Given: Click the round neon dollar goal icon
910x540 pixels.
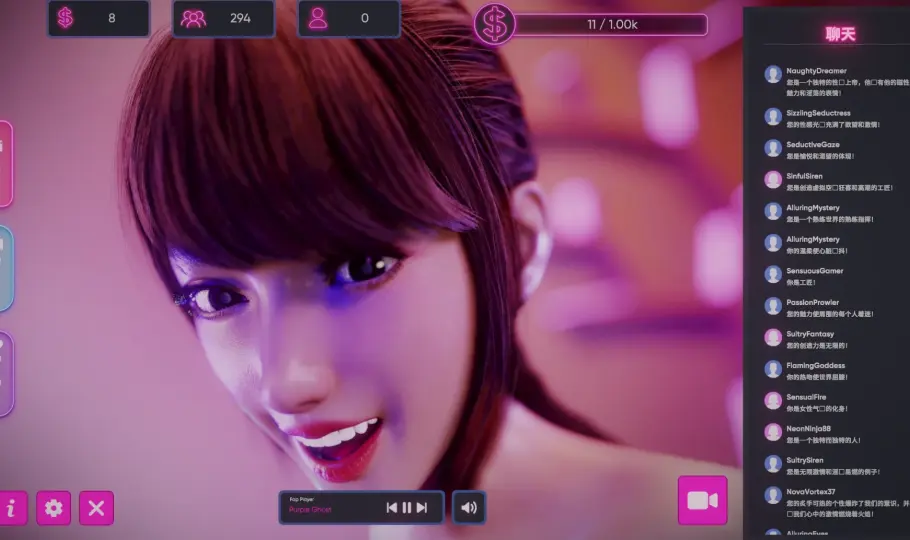Looking at the screenshot, I should tap(494, 25).
